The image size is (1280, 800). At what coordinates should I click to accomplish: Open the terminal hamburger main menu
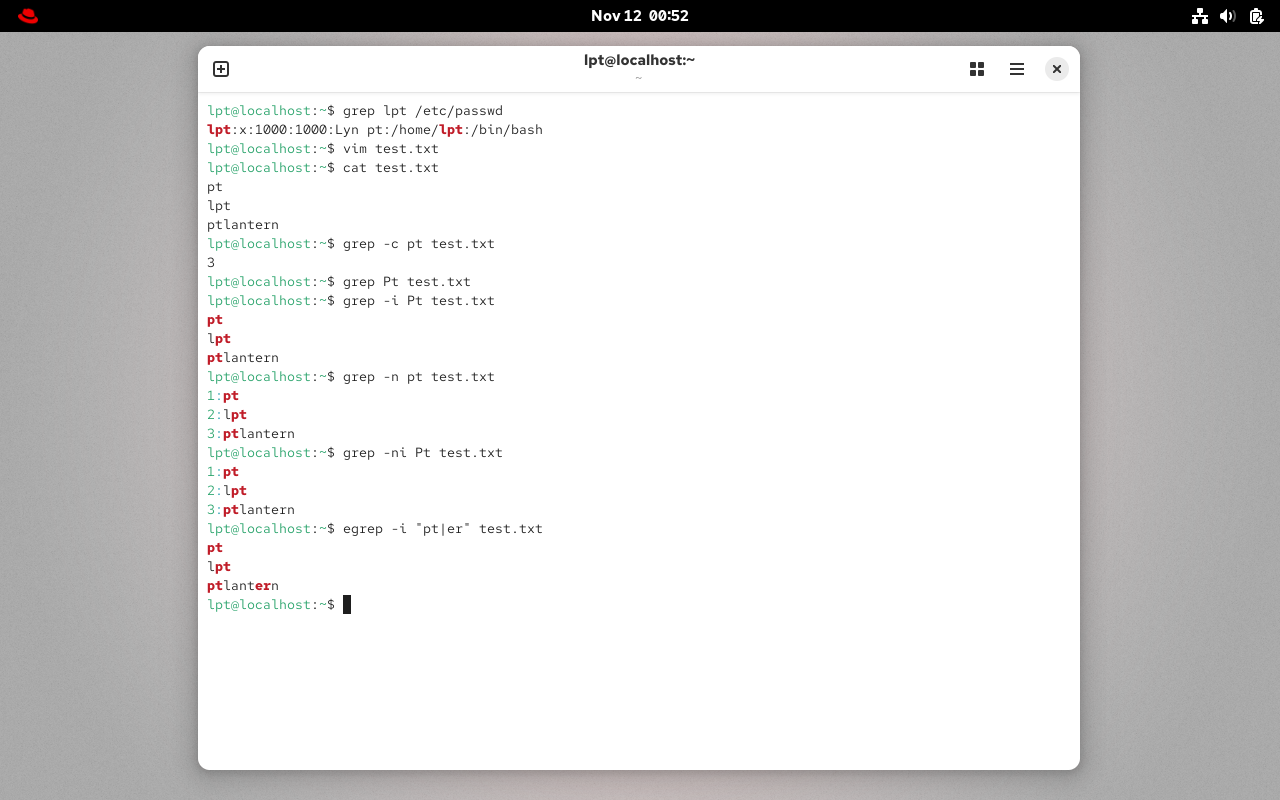click(1017, 69)
